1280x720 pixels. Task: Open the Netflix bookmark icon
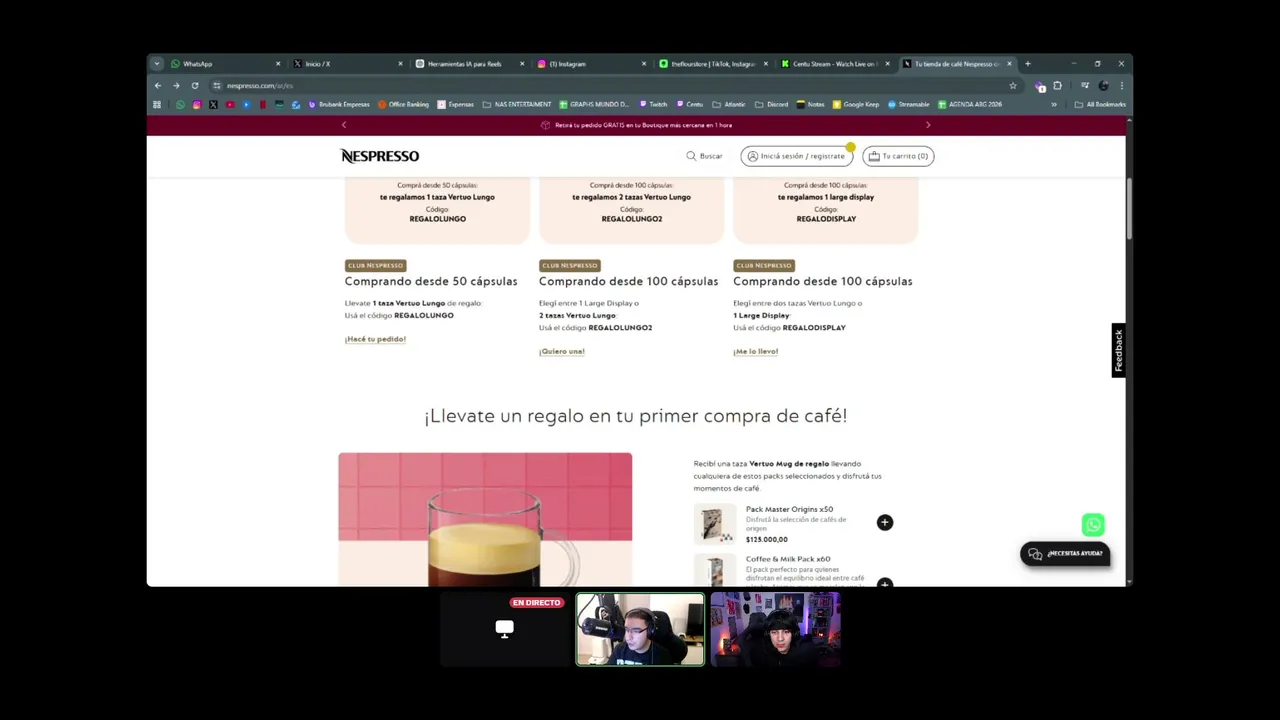(x=263, y=104)
